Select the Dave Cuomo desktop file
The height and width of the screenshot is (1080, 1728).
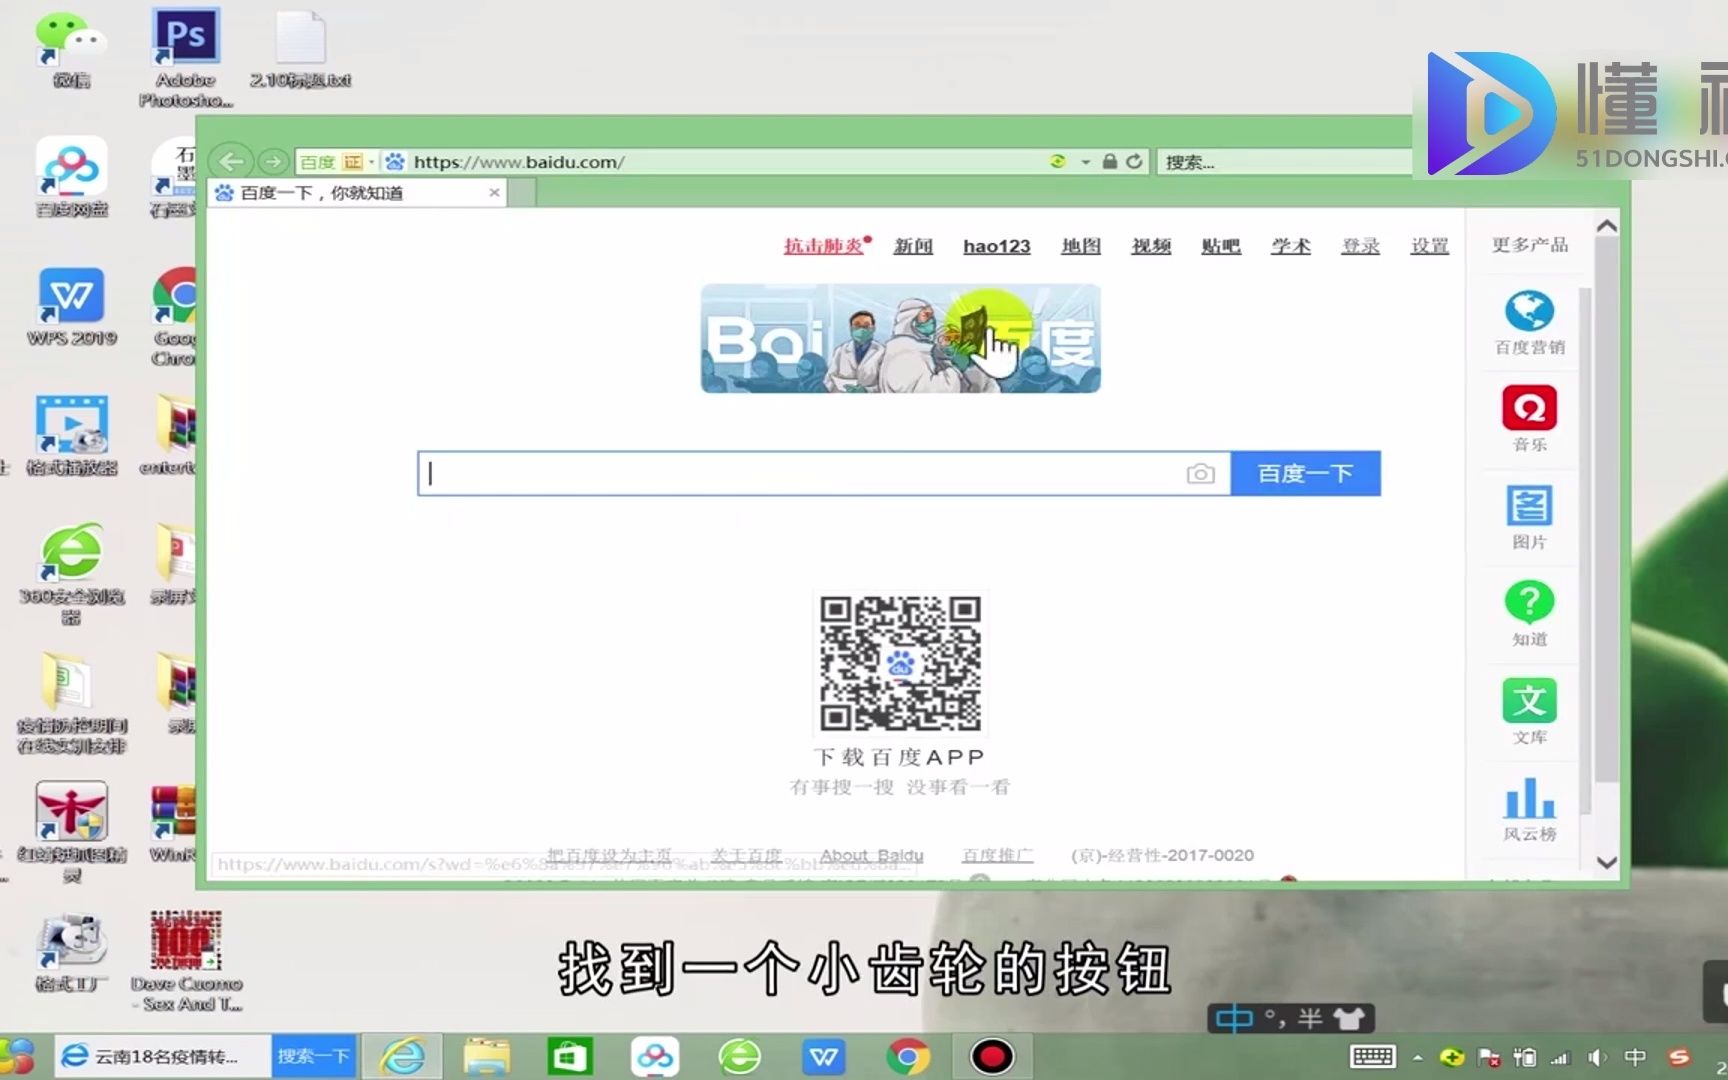click(186, 961)
